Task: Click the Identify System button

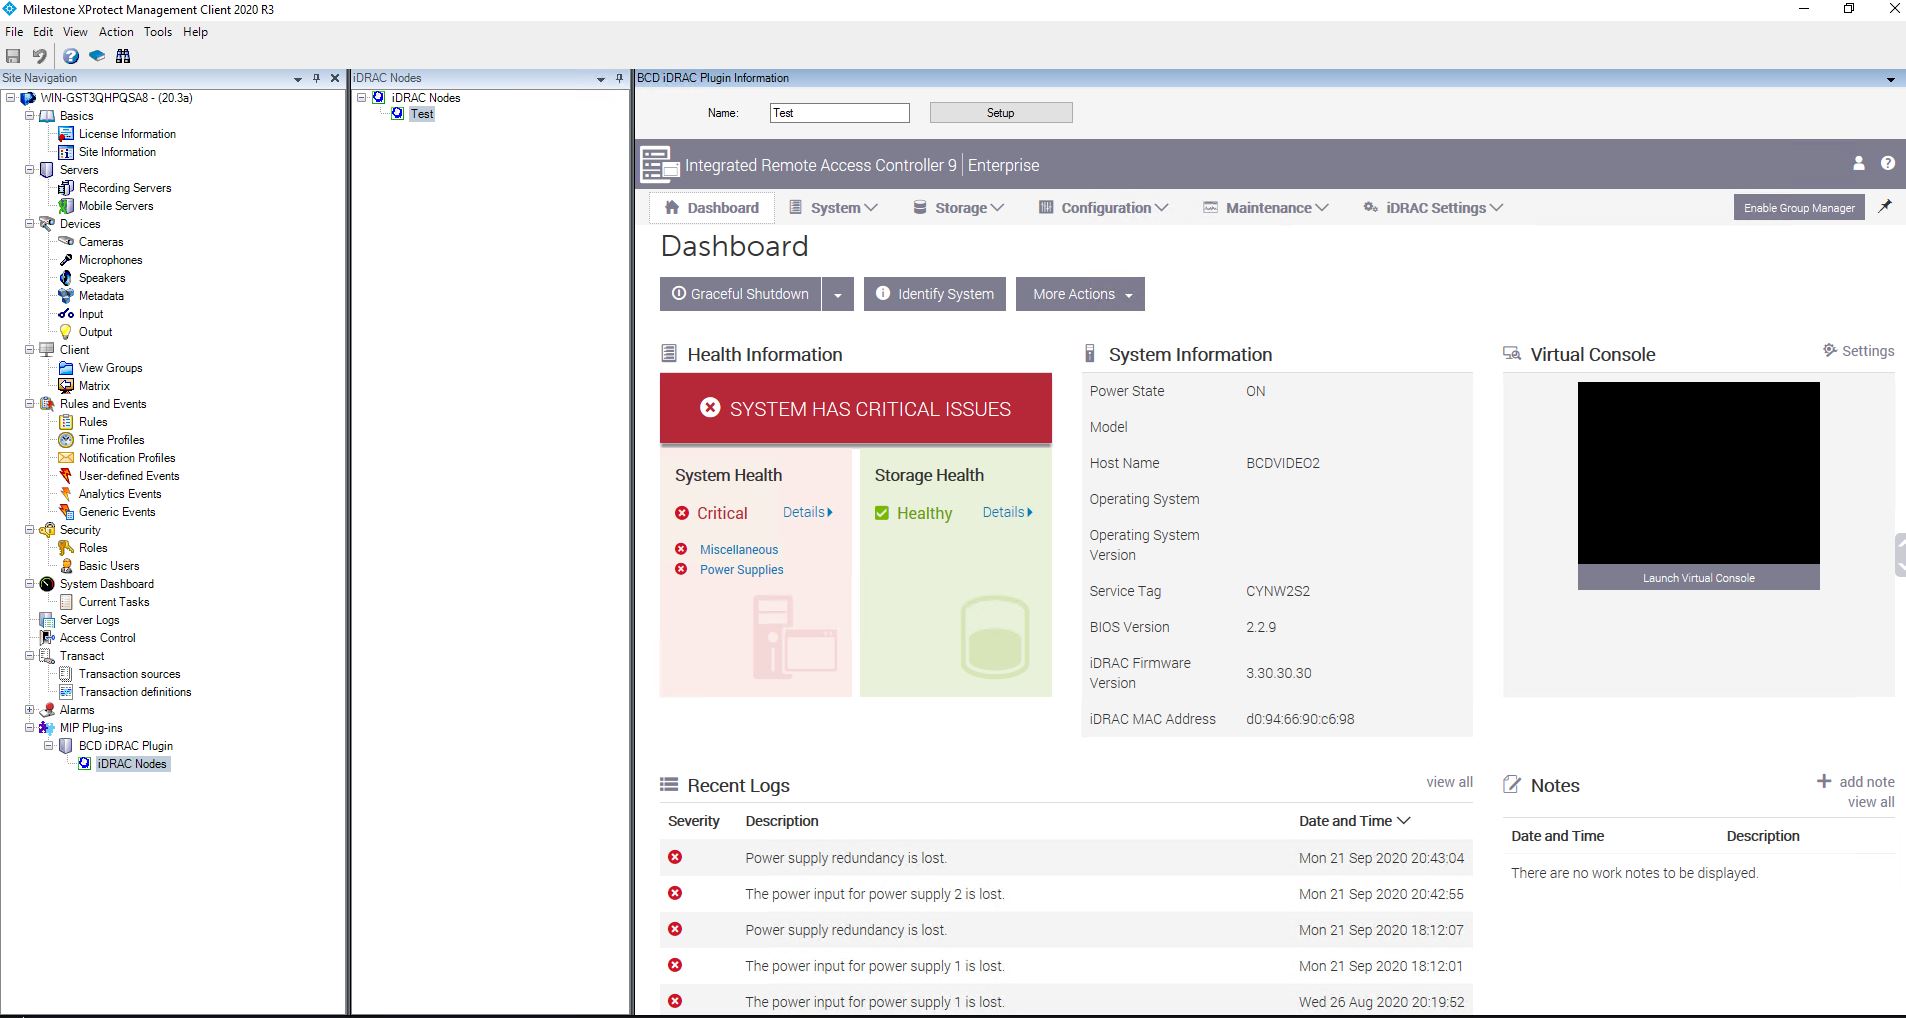Action: 935,294
